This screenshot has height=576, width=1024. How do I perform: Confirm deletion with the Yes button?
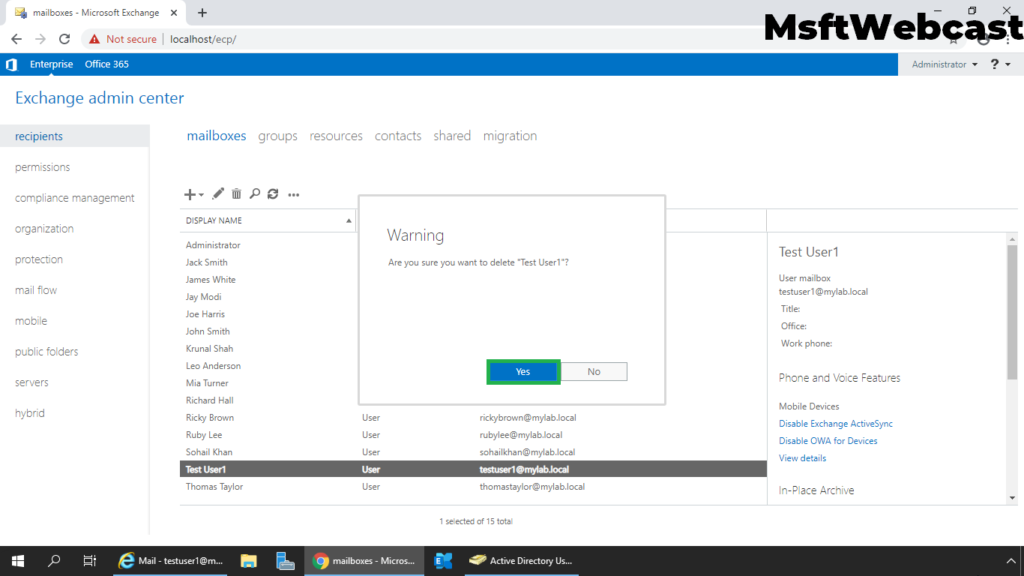point(523,372)
